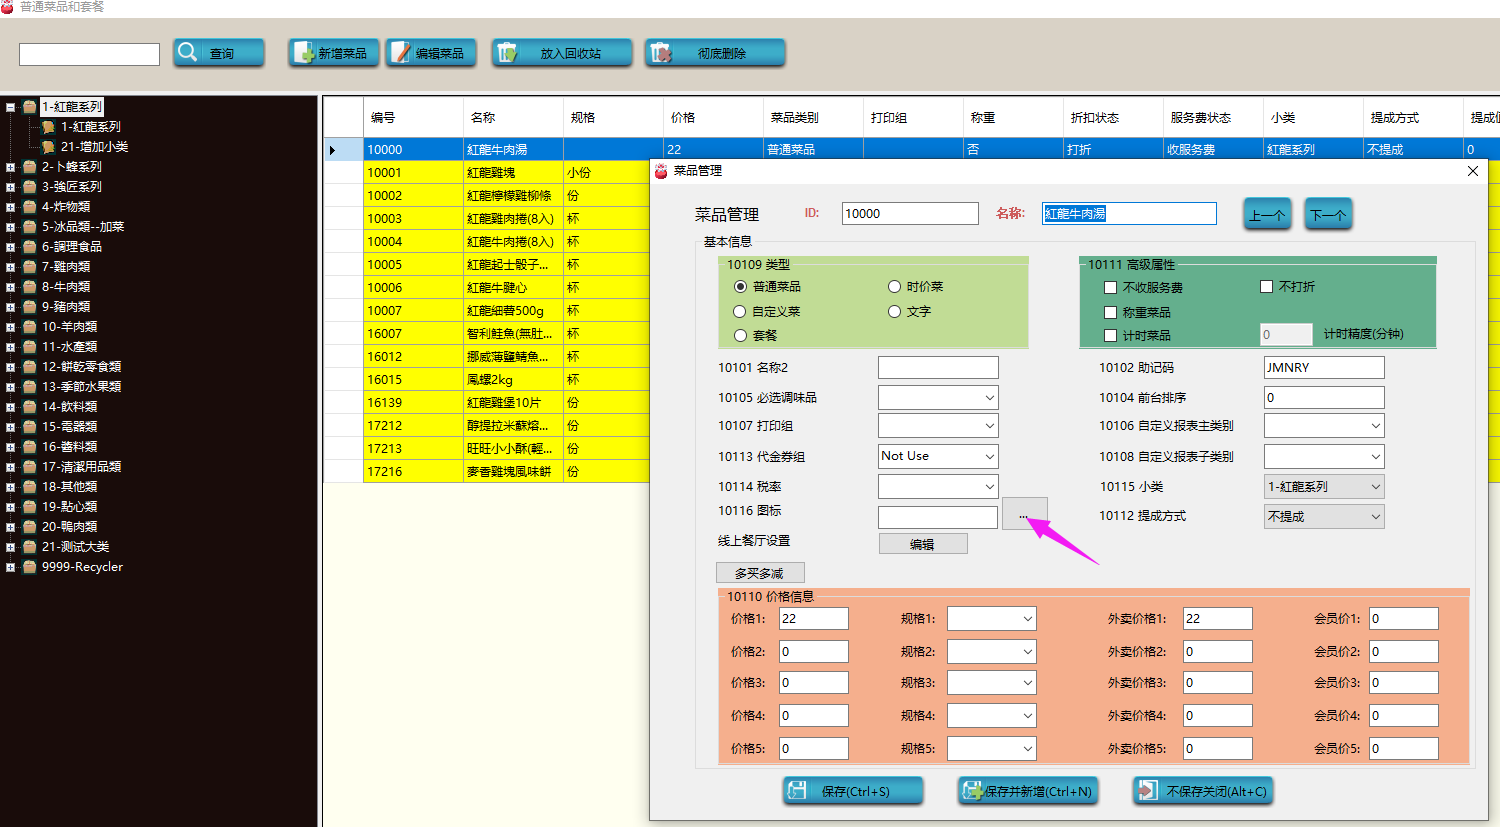Click the 上一个 previous button
Image resolution: width=1500 pixels, height=827 pixels.
[x=1267, y=214]
